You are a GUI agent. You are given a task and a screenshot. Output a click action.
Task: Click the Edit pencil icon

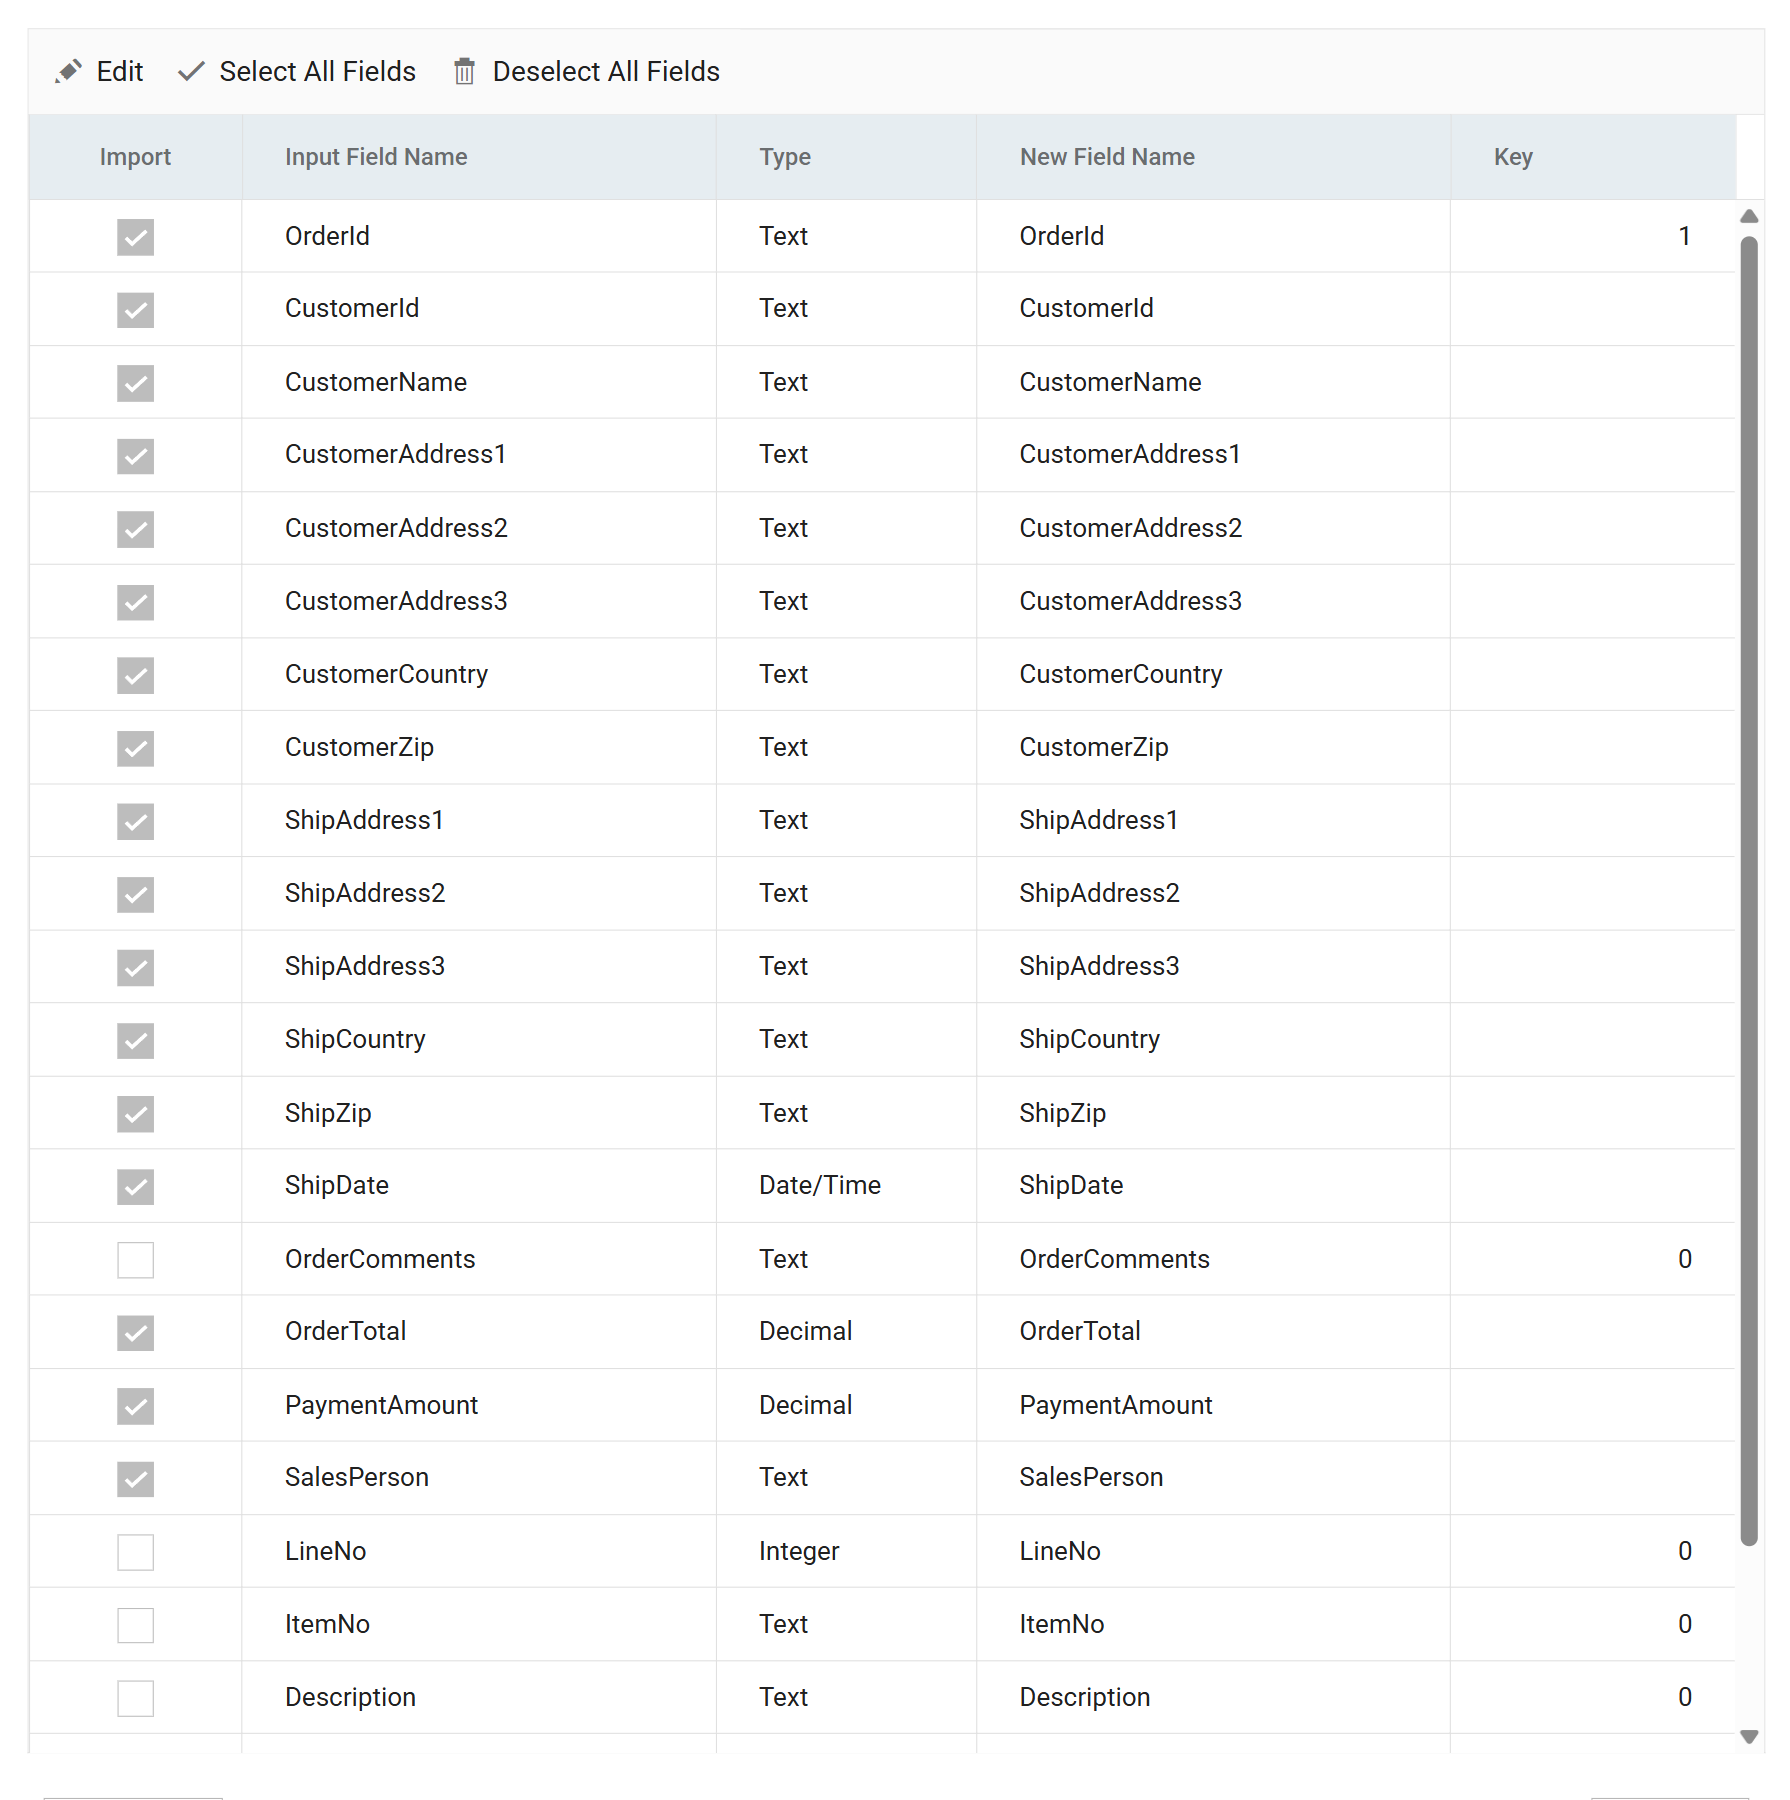pos(68,72)
